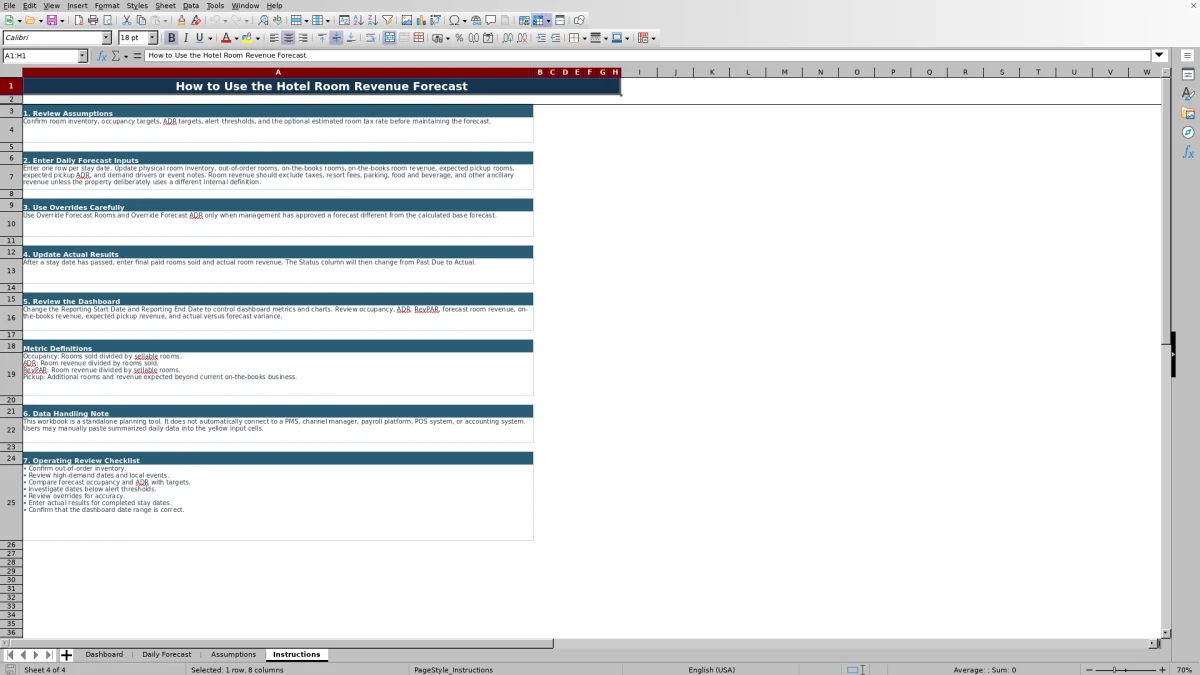This screenshot has width=1200, height=675.
Task: Format cells as percent
Action: tap(459, 38)
